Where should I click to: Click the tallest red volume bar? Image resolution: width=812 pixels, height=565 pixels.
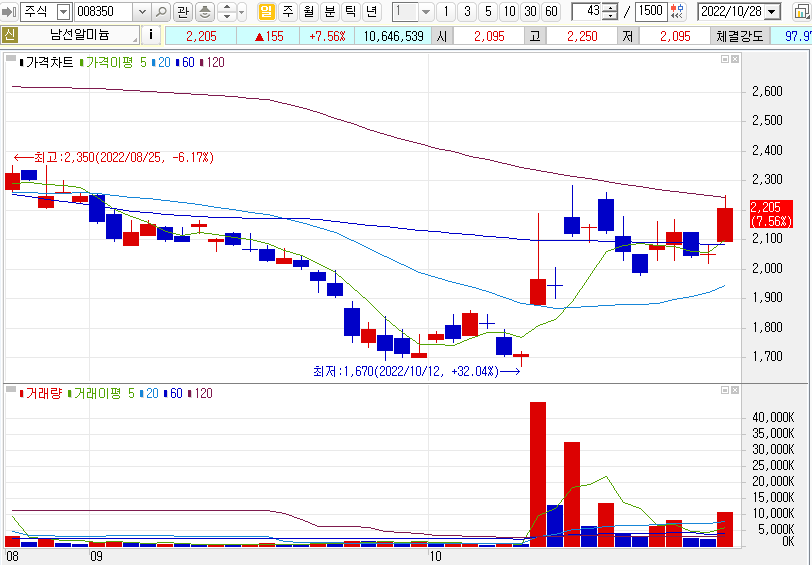538,474
